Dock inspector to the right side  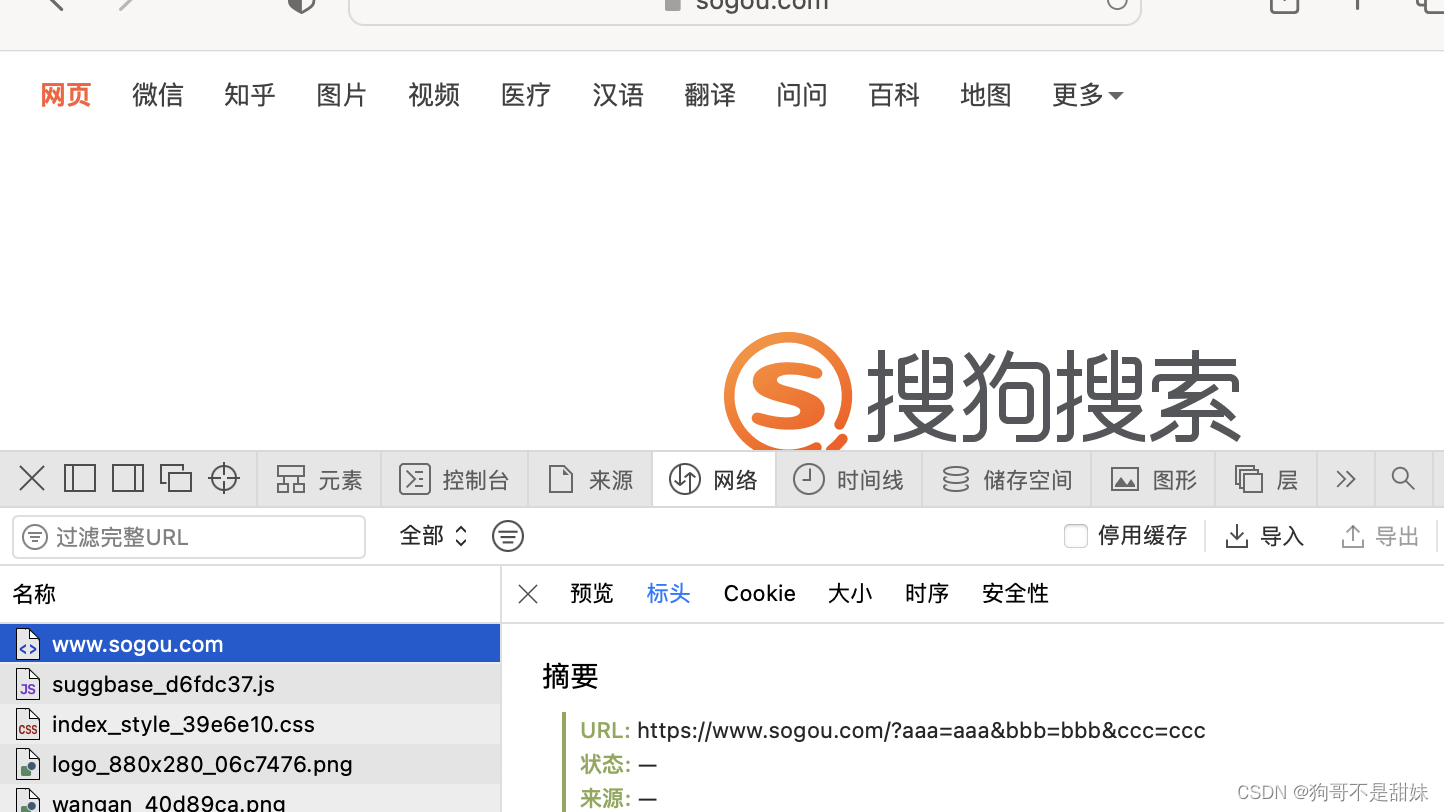(x=128, y=479)
